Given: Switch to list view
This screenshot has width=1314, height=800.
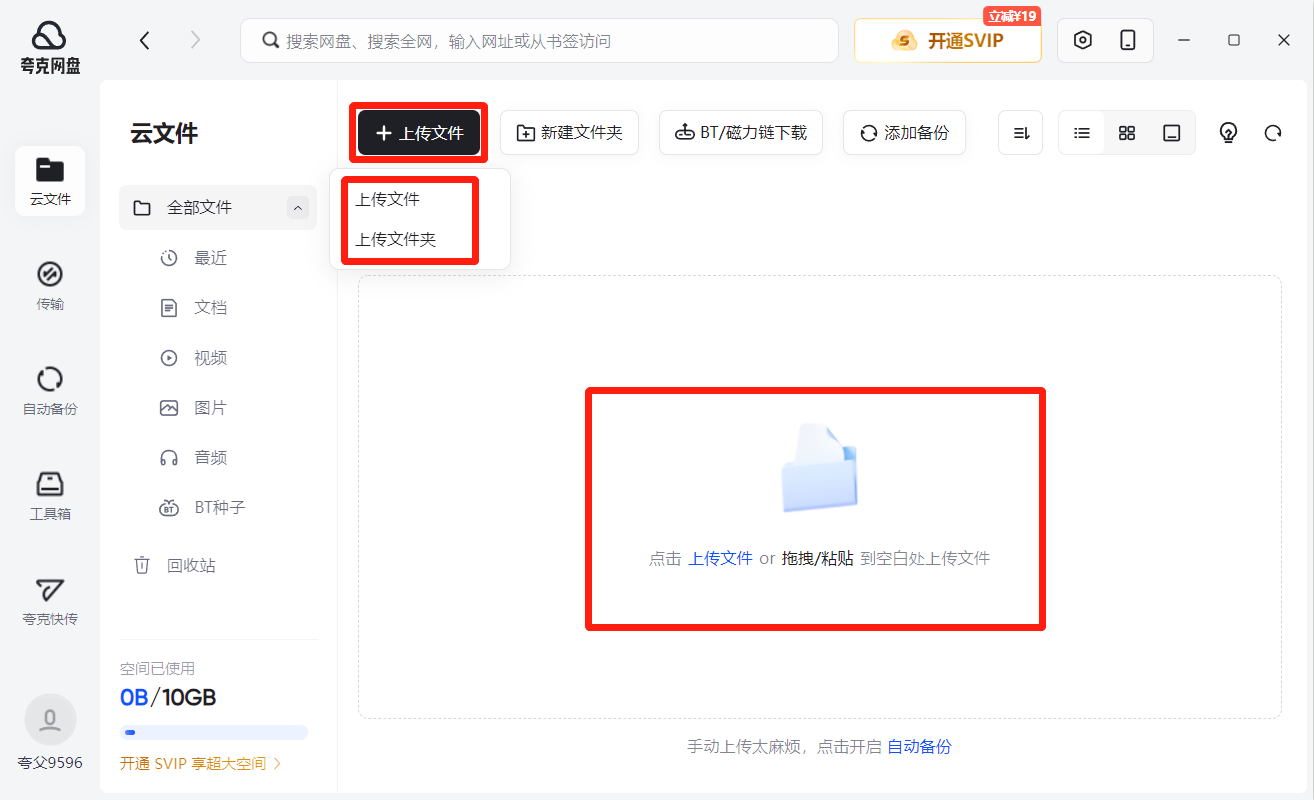Looking at the screenshot, I should click(1082, 133).
